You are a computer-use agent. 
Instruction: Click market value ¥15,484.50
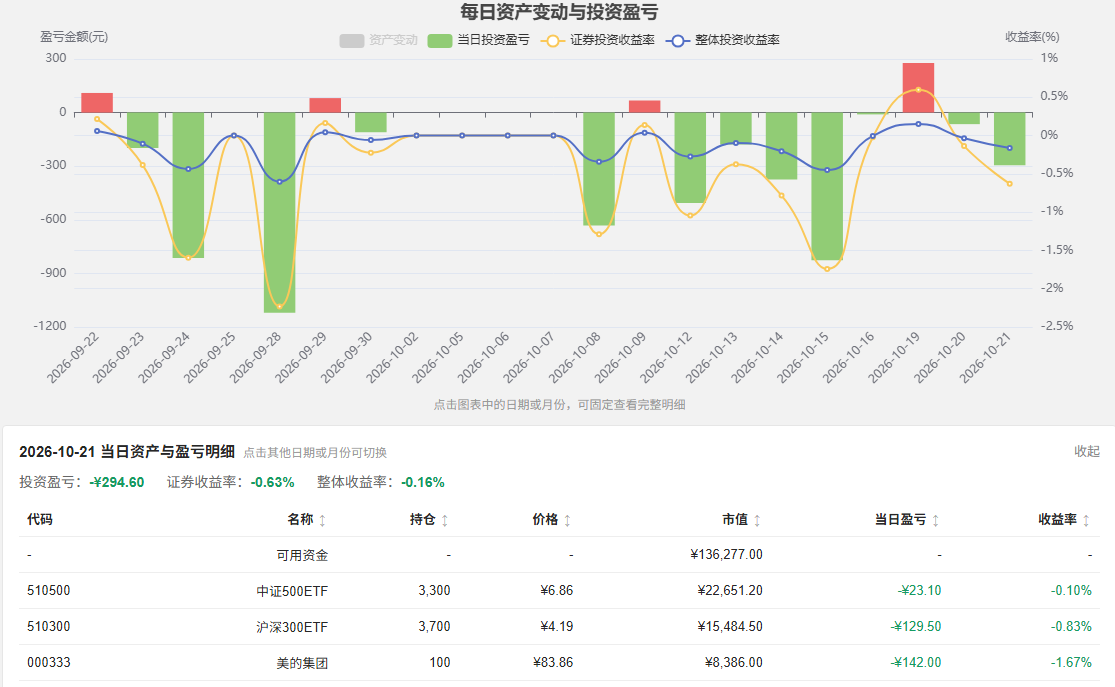730,627
